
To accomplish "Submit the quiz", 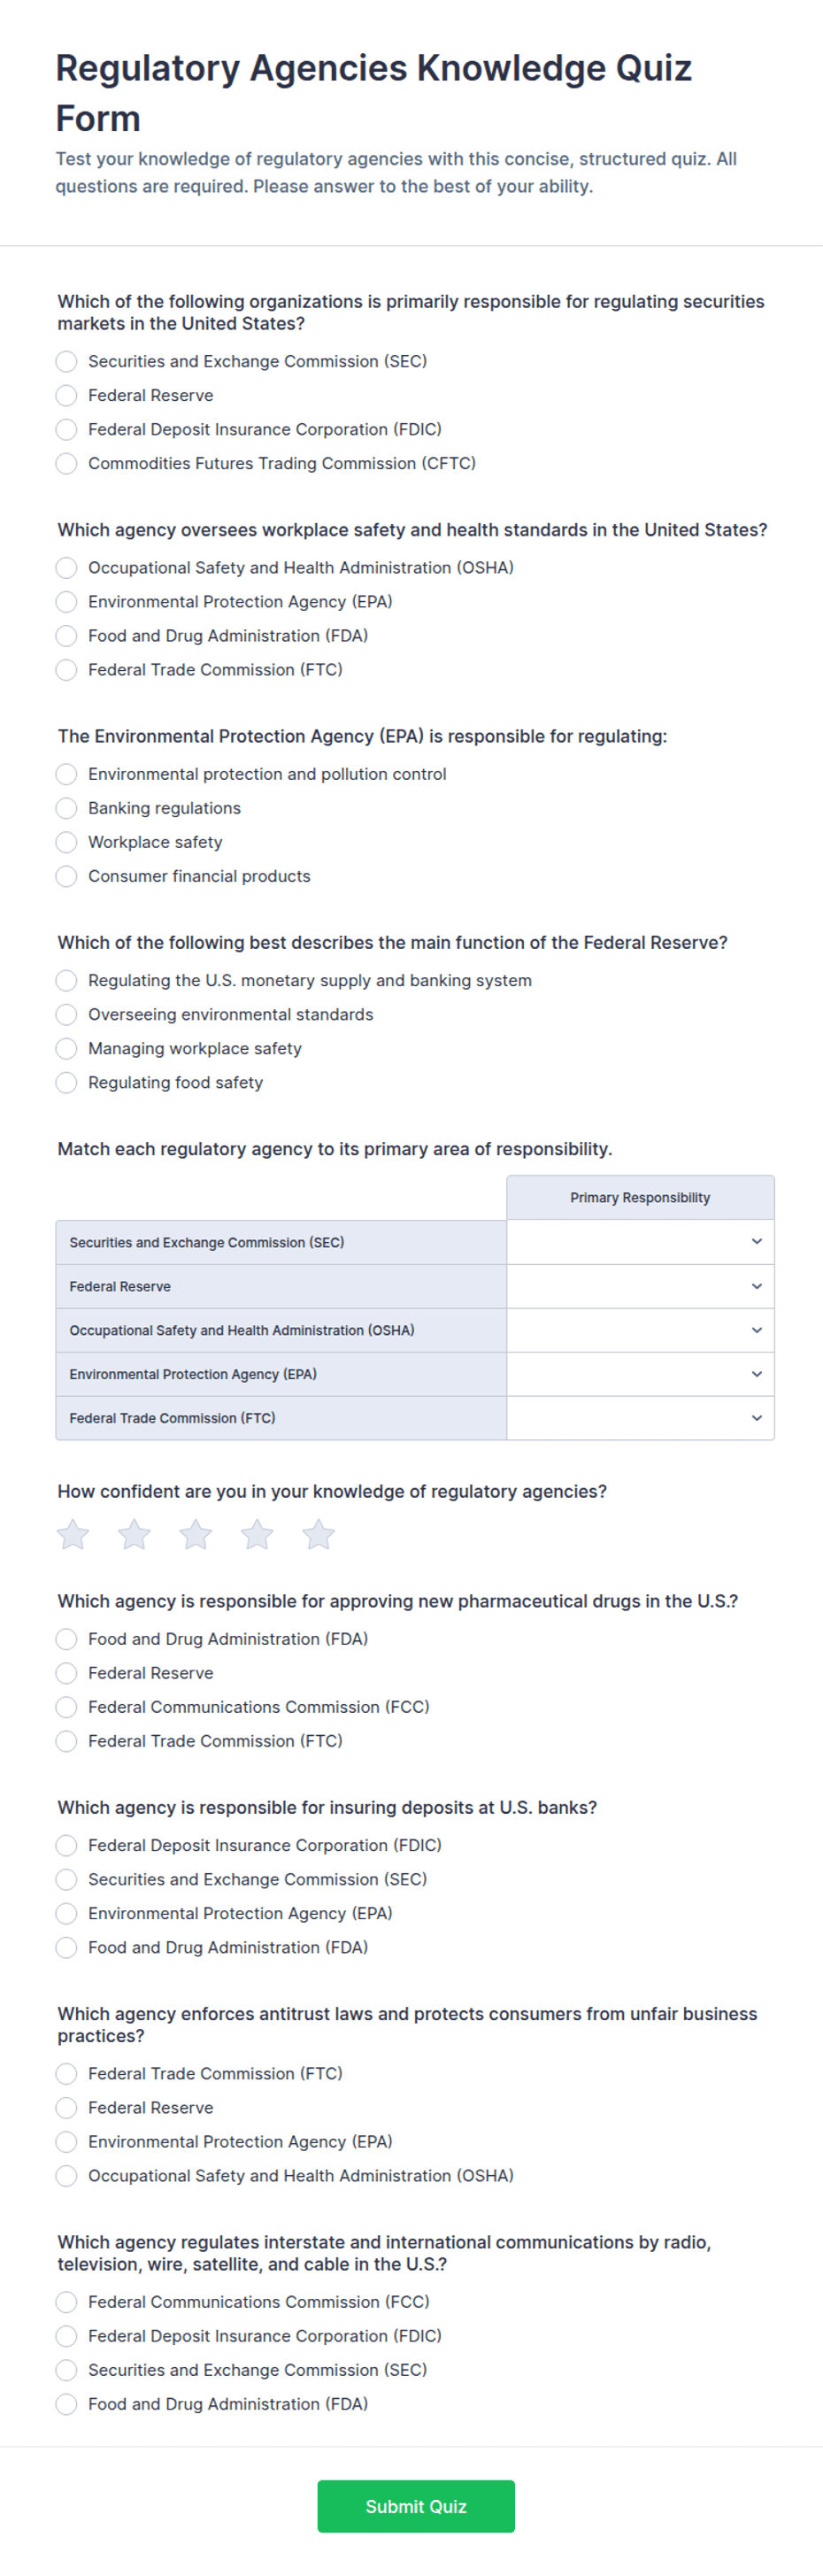I will pos(416,2505).
